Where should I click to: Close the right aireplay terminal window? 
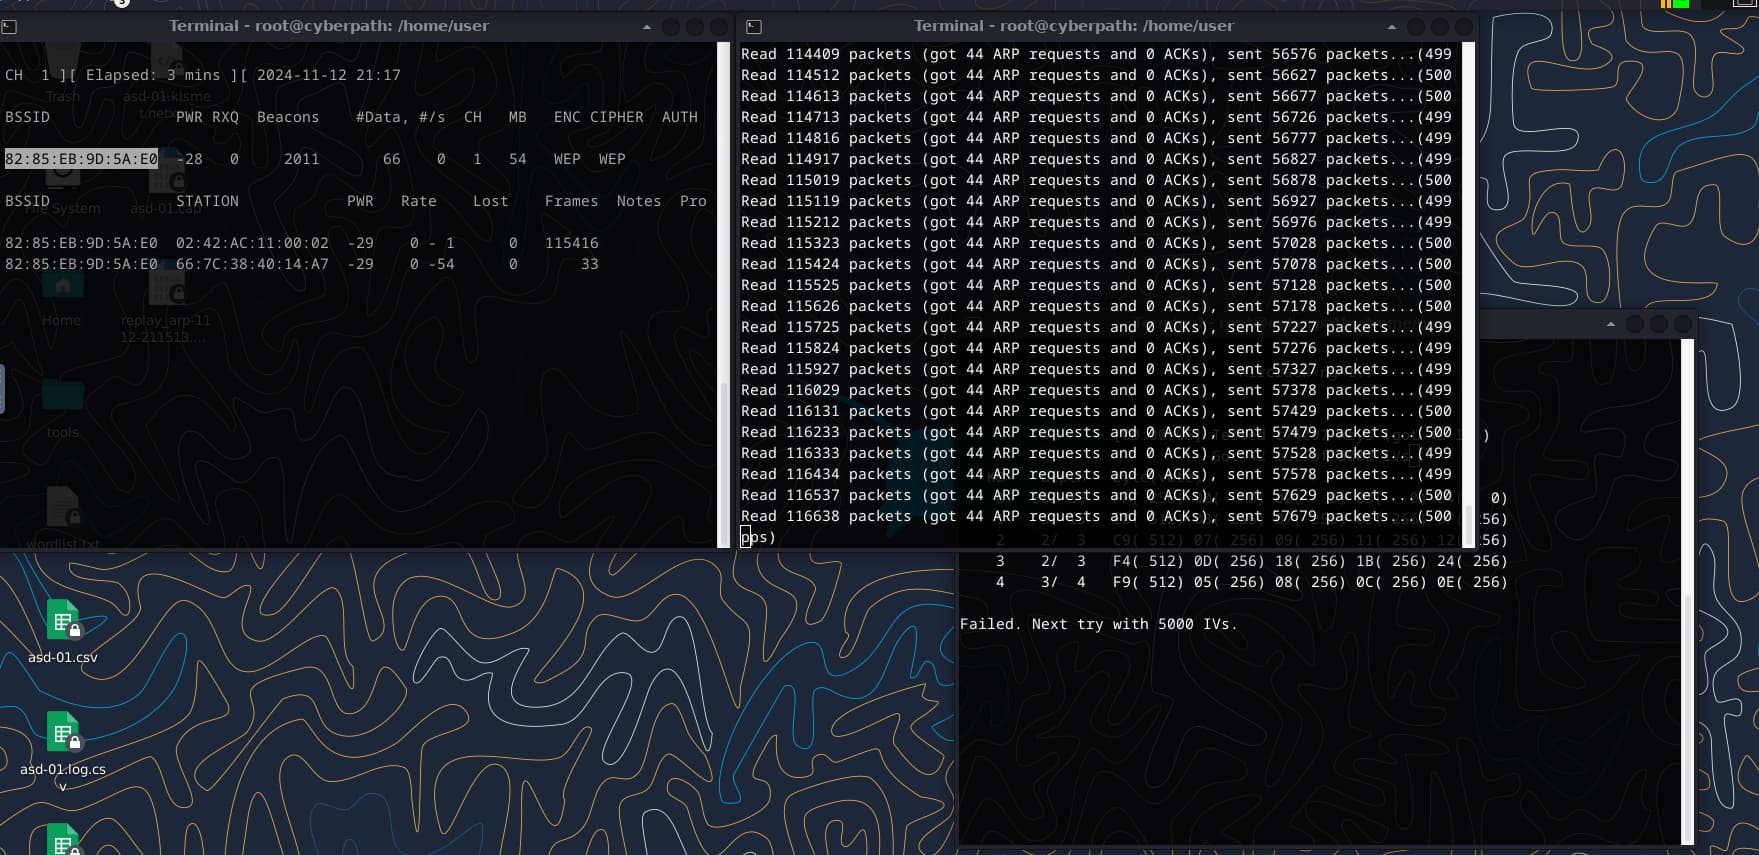[1464, 27]
